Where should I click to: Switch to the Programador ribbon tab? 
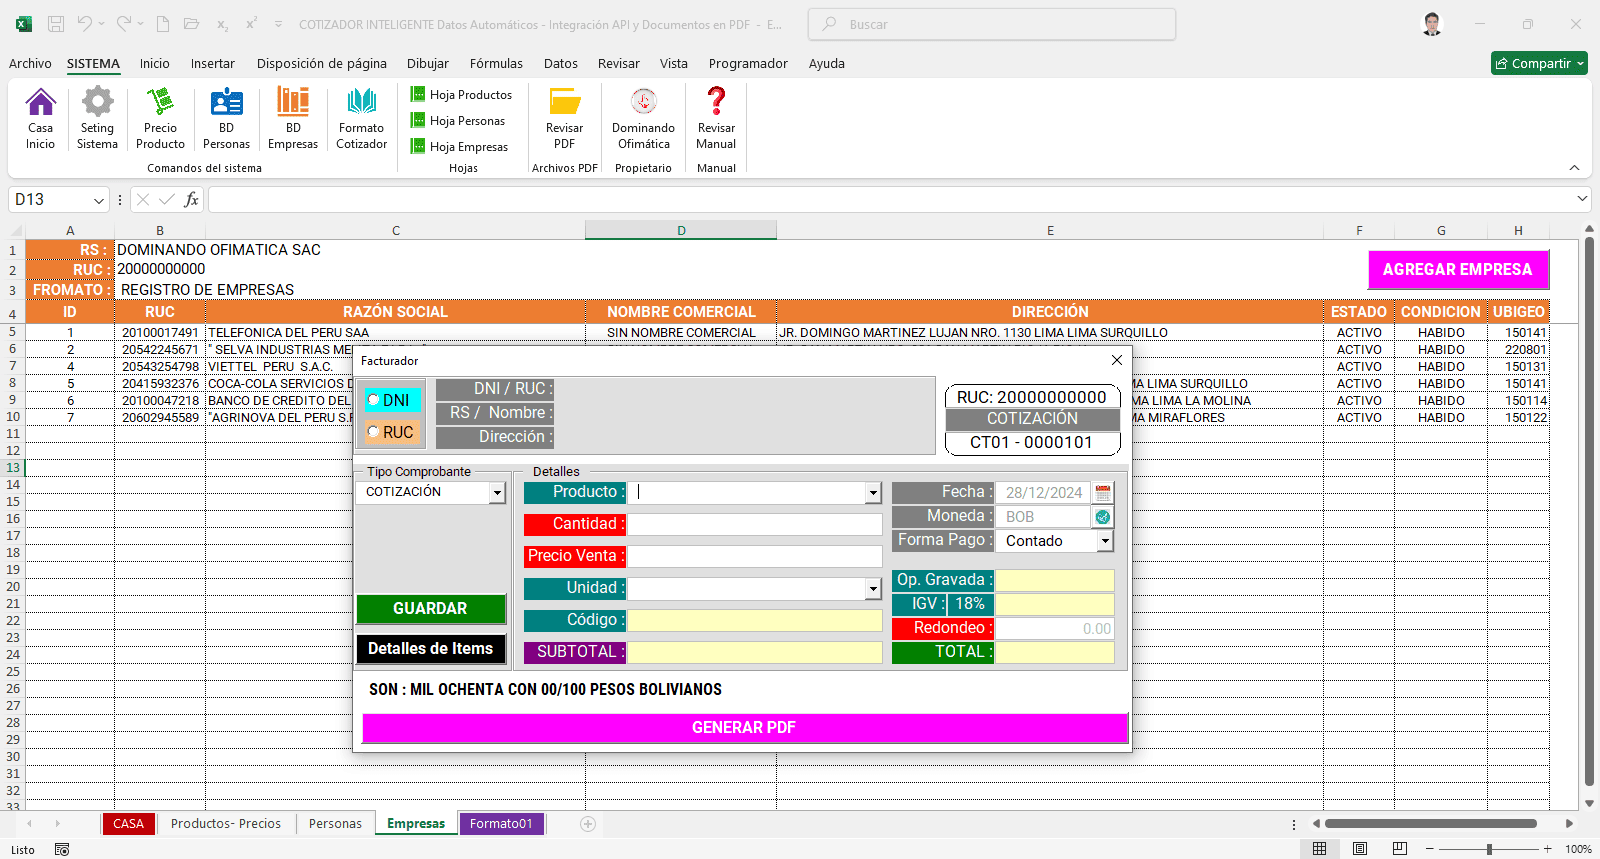click(748, 63)
